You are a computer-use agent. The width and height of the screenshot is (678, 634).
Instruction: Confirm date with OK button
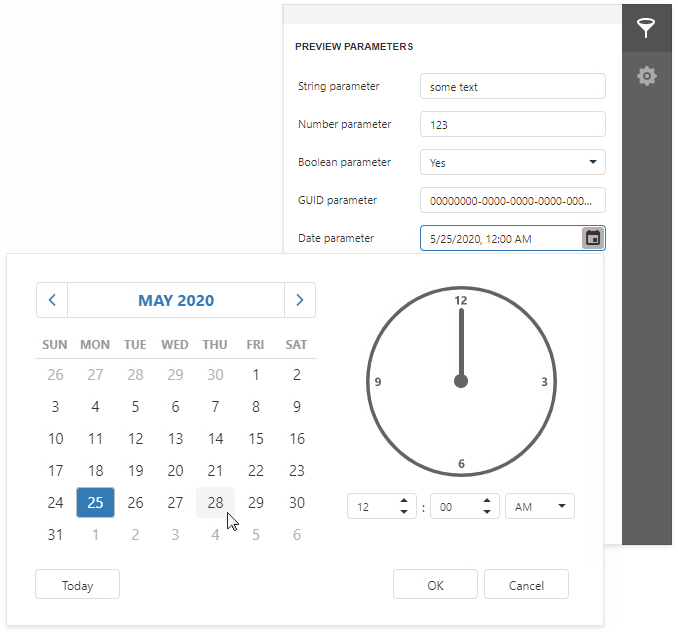pyautogui.click(x=435, y=585)
